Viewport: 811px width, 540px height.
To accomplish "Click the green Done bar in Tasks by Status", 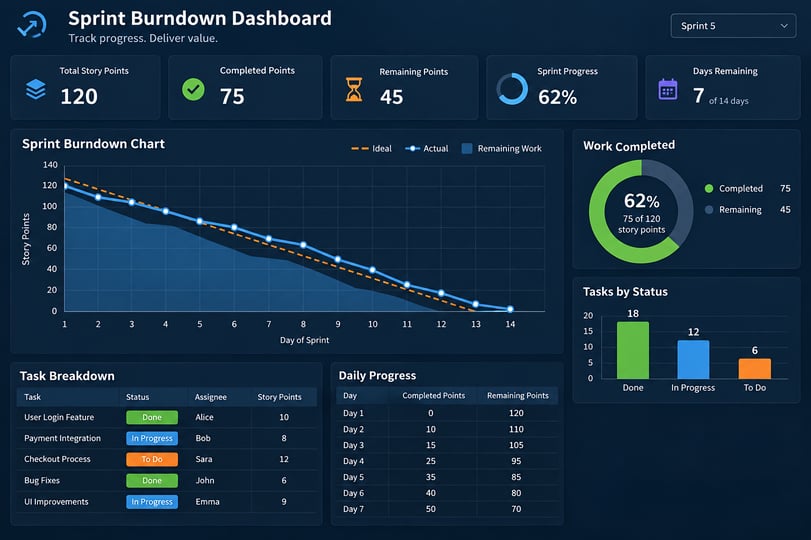I will [x=633, y=350].
